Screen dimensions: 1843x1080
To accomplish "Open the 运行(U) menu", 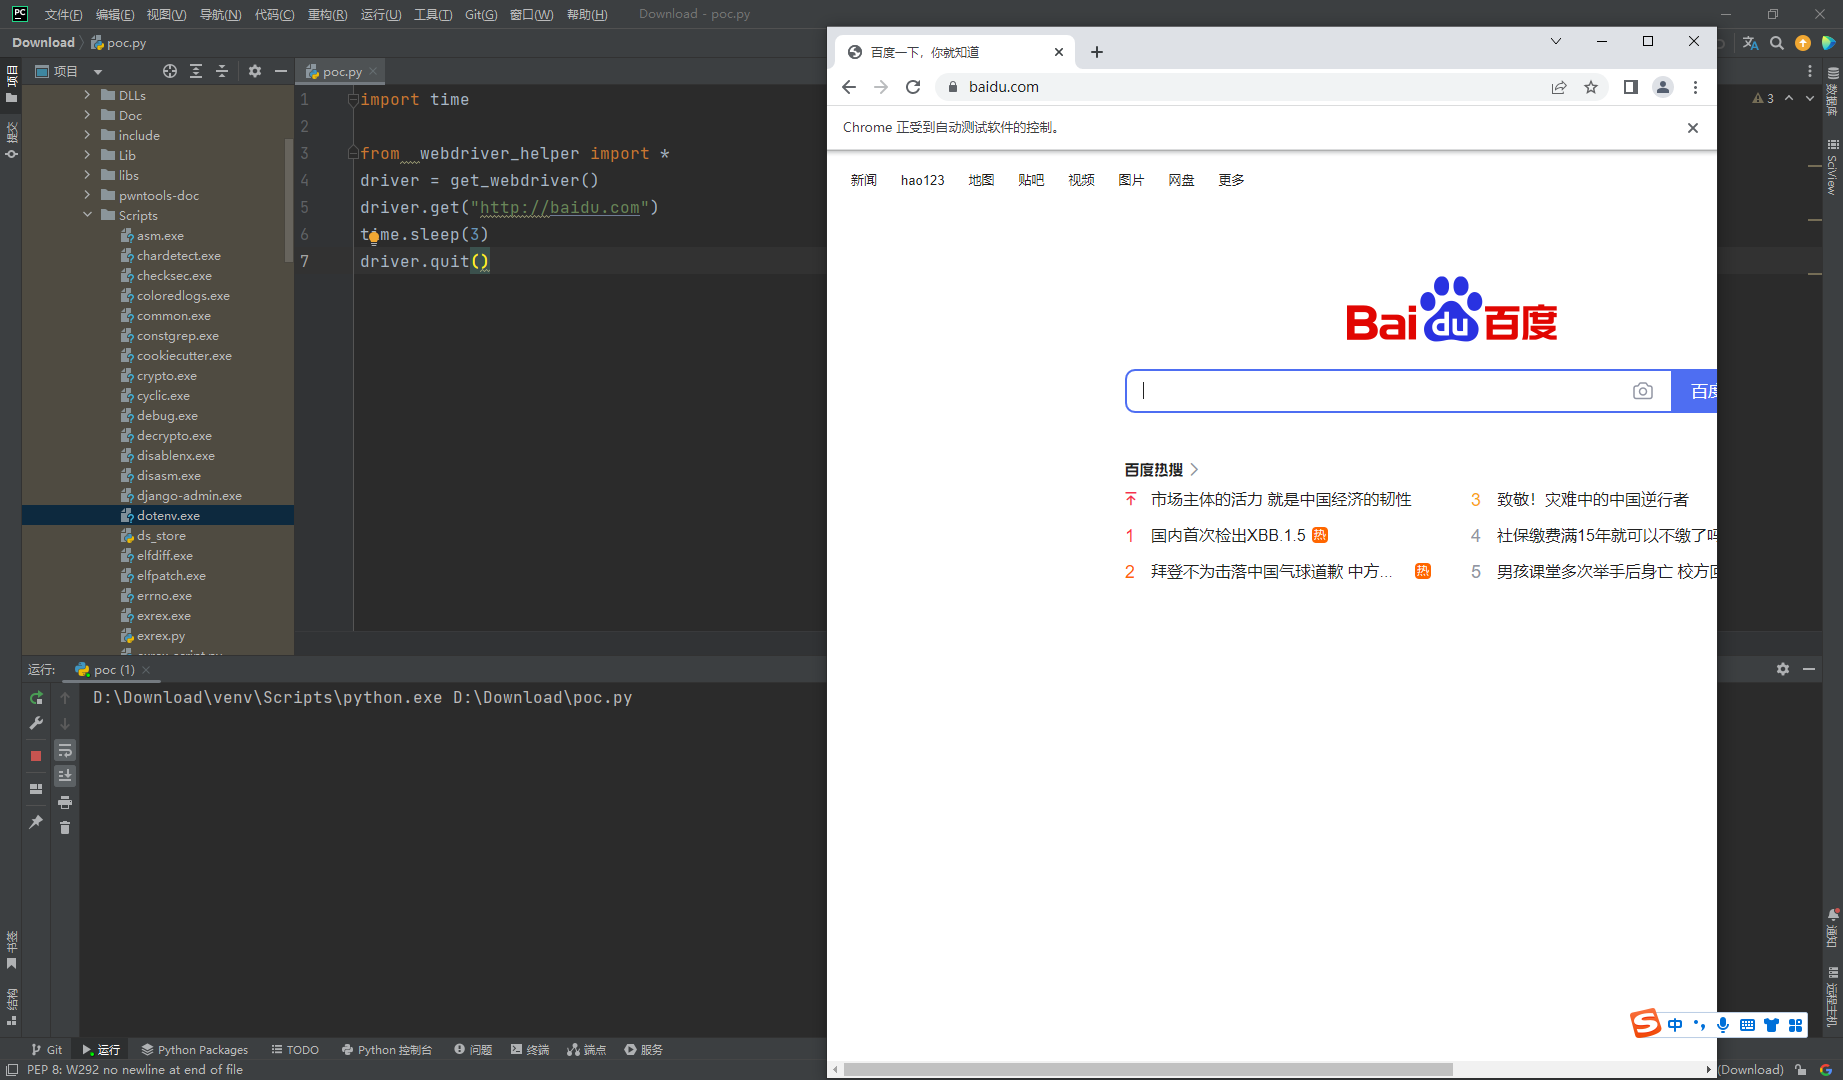I will click(x=380, y=14).
